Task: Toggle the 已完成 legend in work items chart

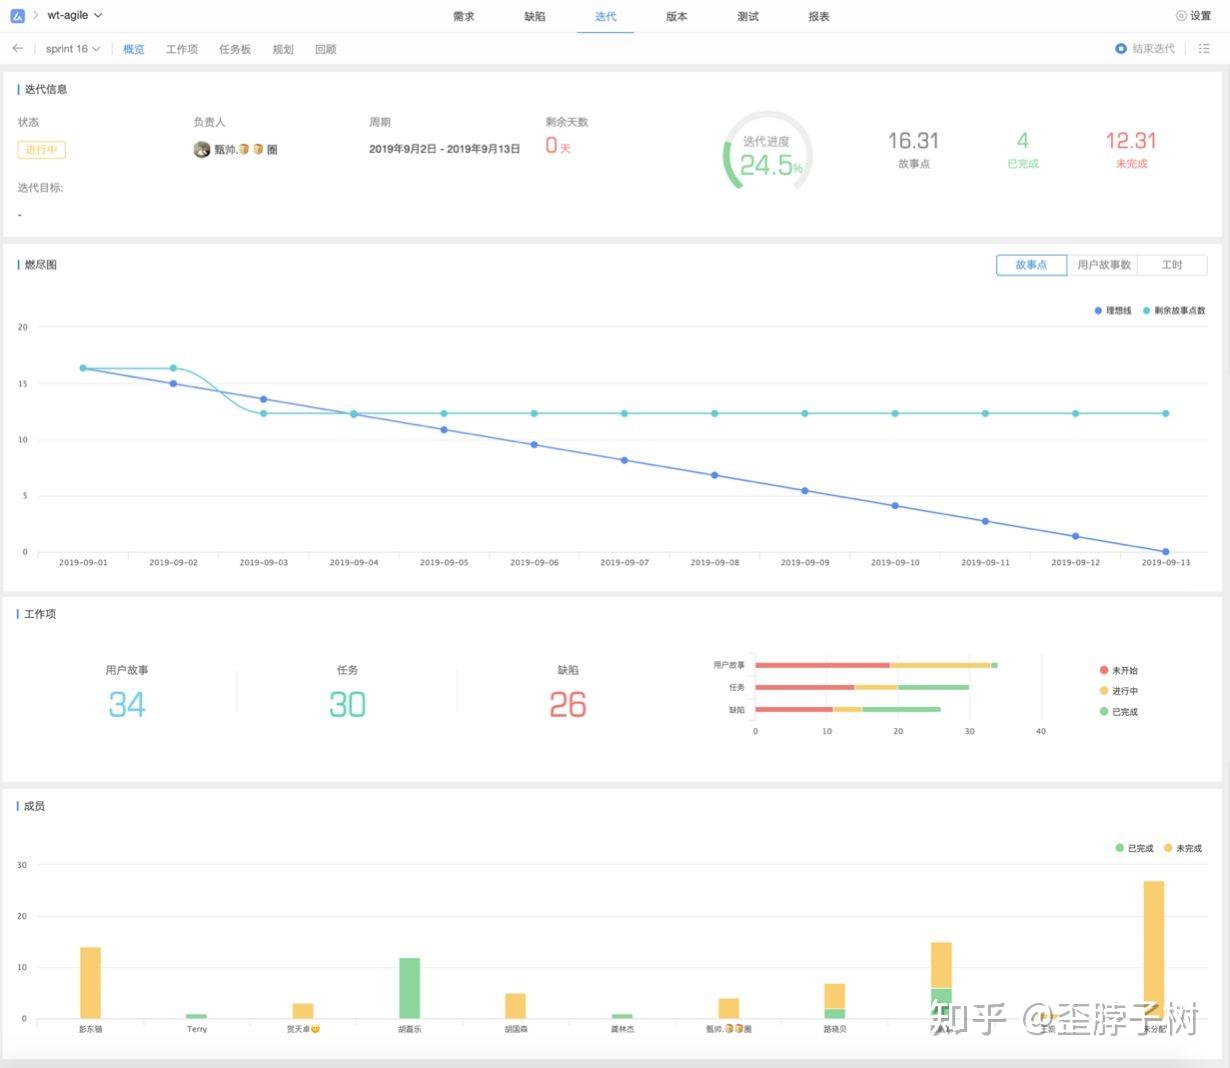Action: point(1119,712)
